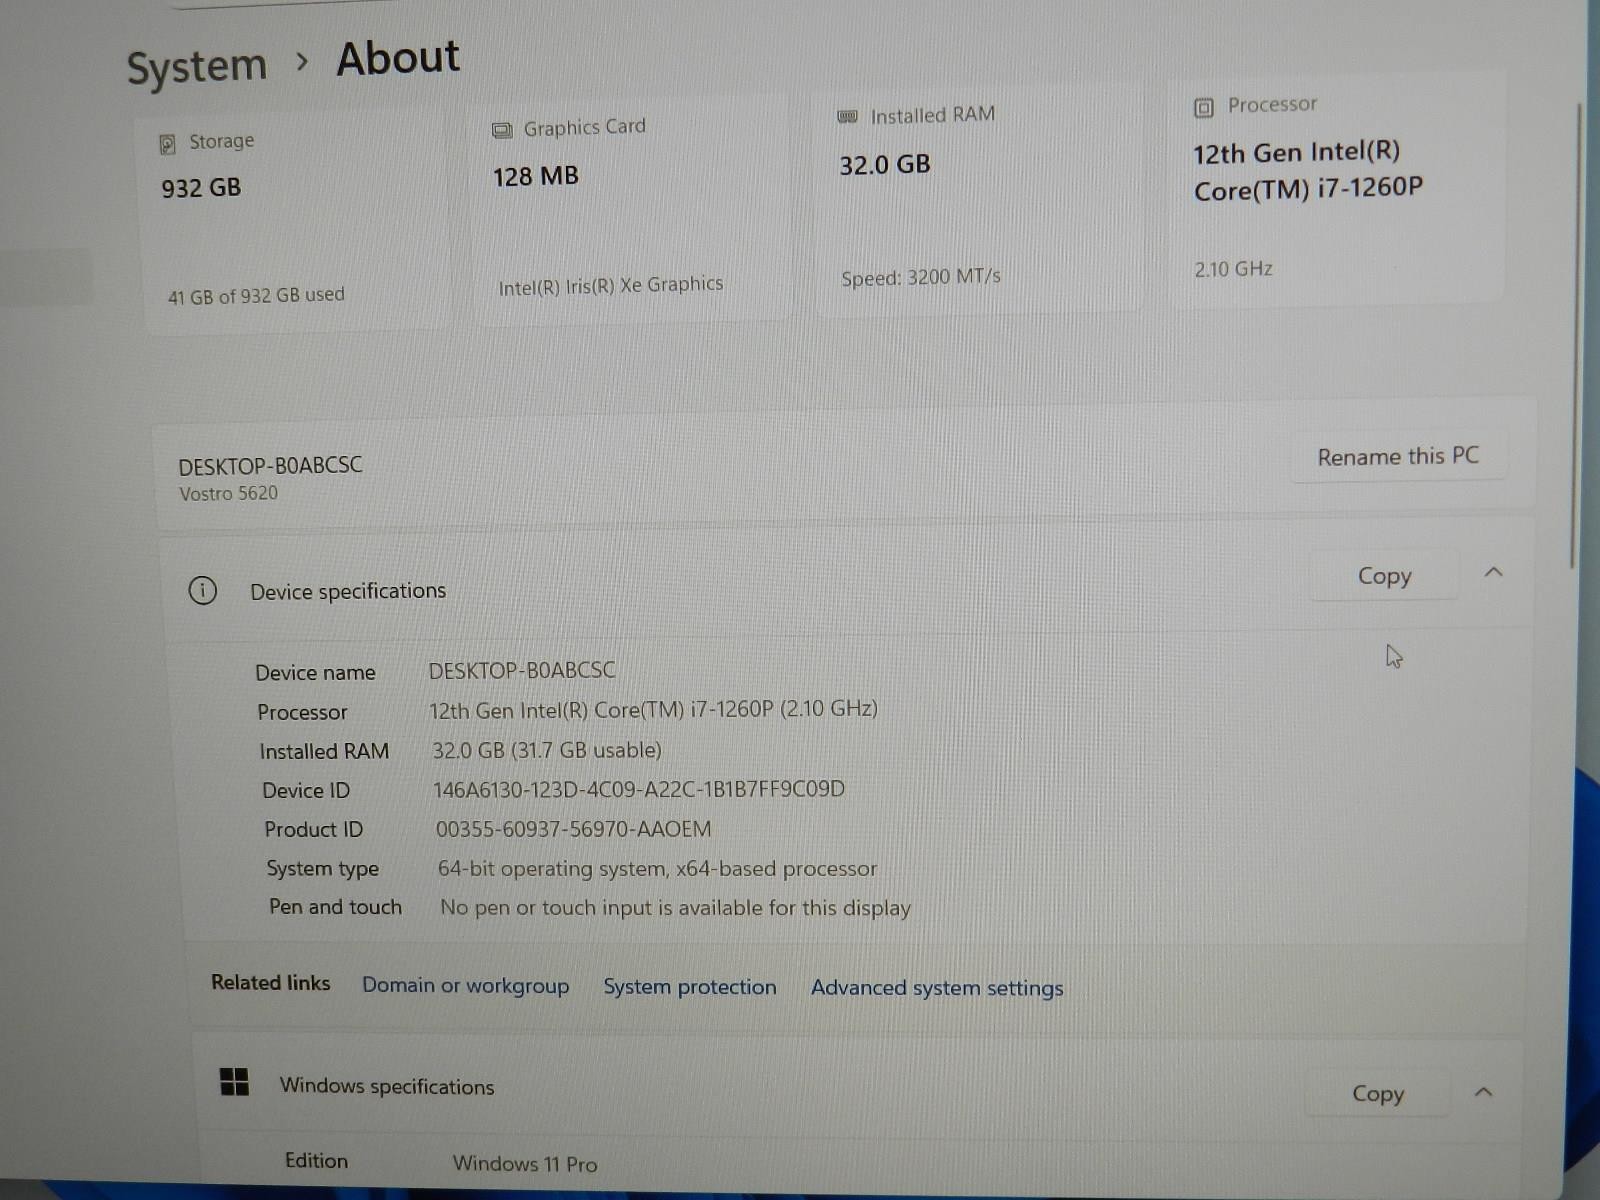Collapse the Device specifications section
The height and width of the screenshot is (1200, 1600).
click(x=1494, y=572)
